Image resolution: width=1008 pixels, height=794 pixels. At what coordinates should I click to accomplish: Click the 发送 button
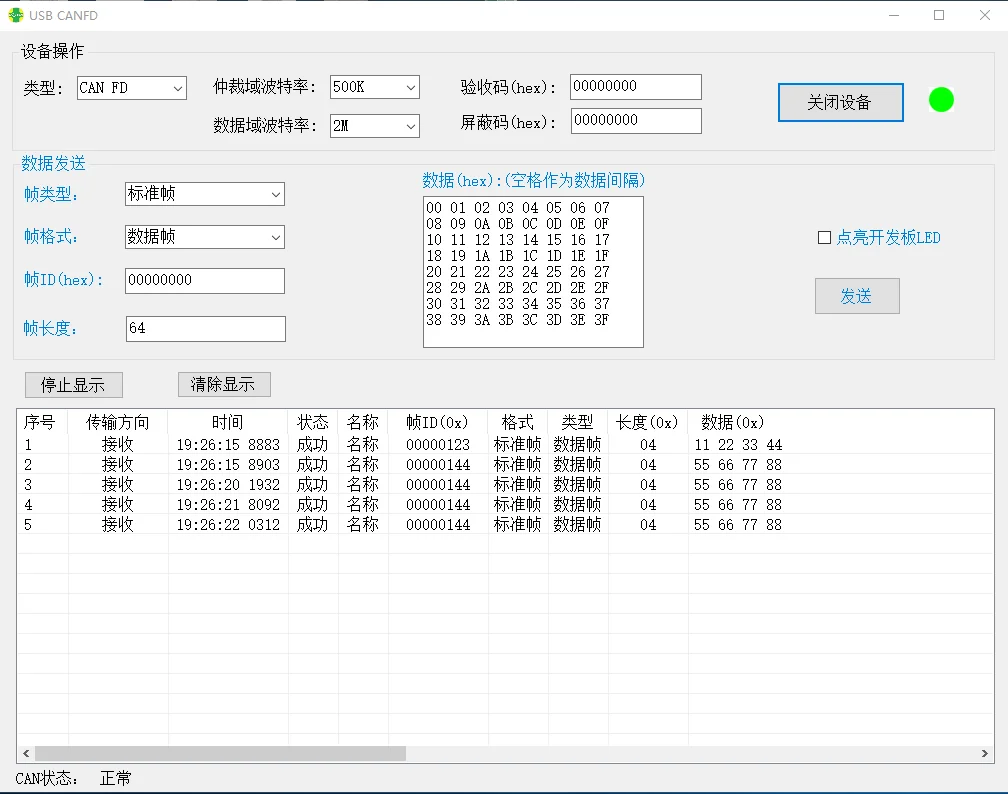pos(857,296)
